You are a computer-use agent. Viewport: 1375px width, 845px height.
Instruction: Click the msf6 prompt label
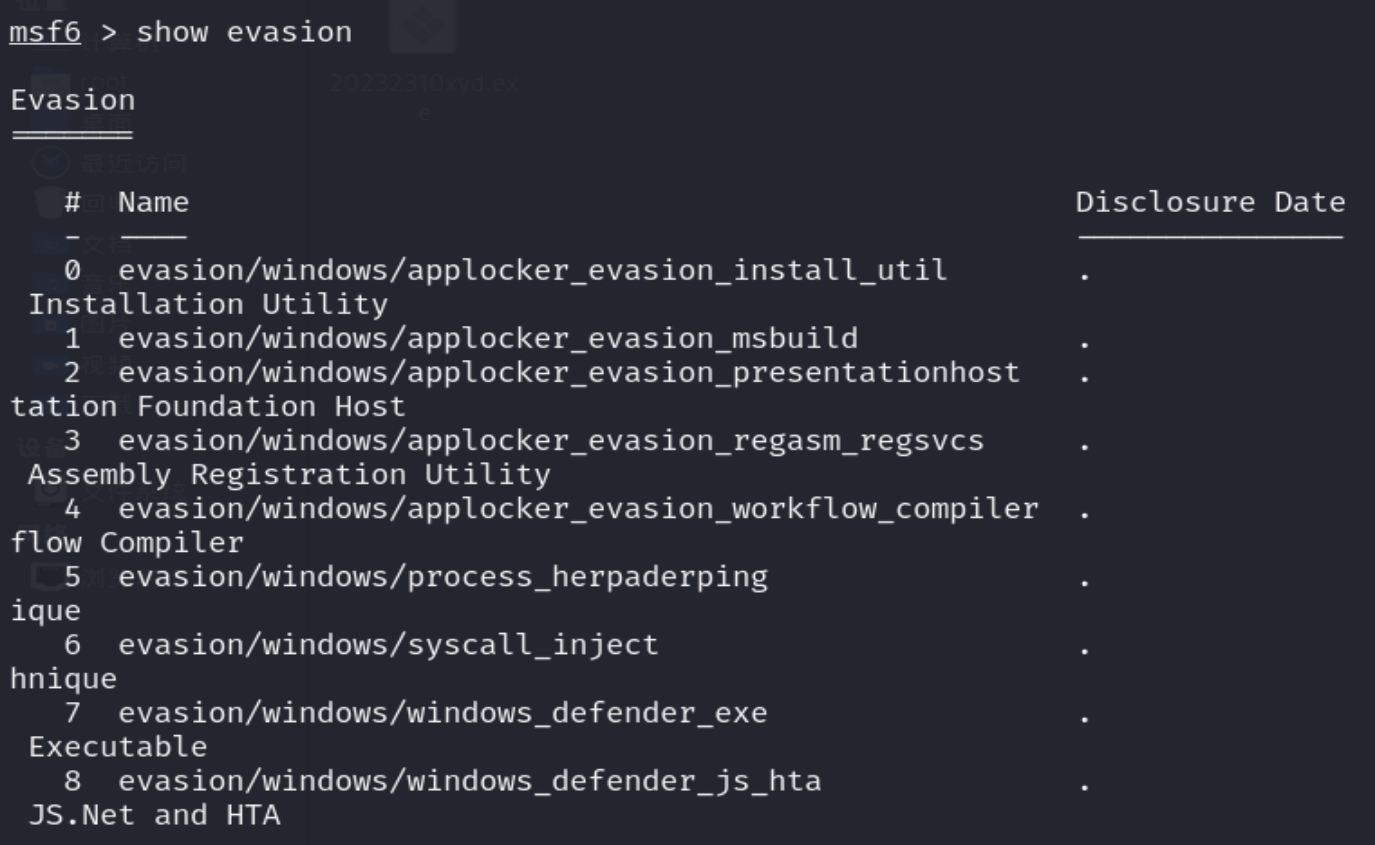pyautogui.click(x=45, y=32)
